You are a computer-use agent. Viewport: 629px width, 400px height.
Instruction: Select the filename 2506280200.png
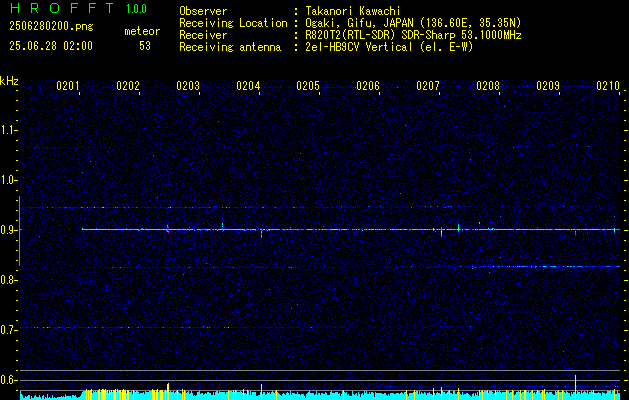pos(51,26)
